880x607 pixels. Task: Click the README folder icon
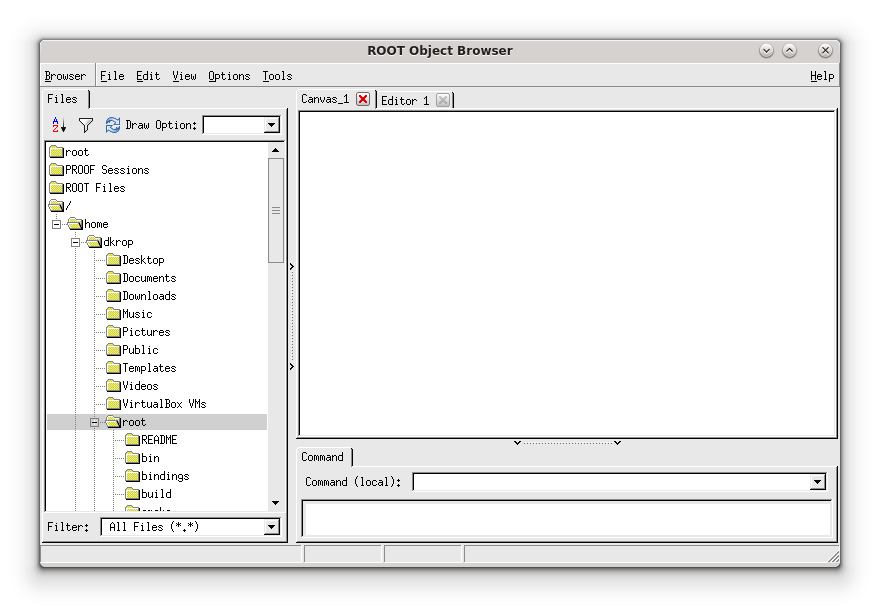click(x=132, y=440)
